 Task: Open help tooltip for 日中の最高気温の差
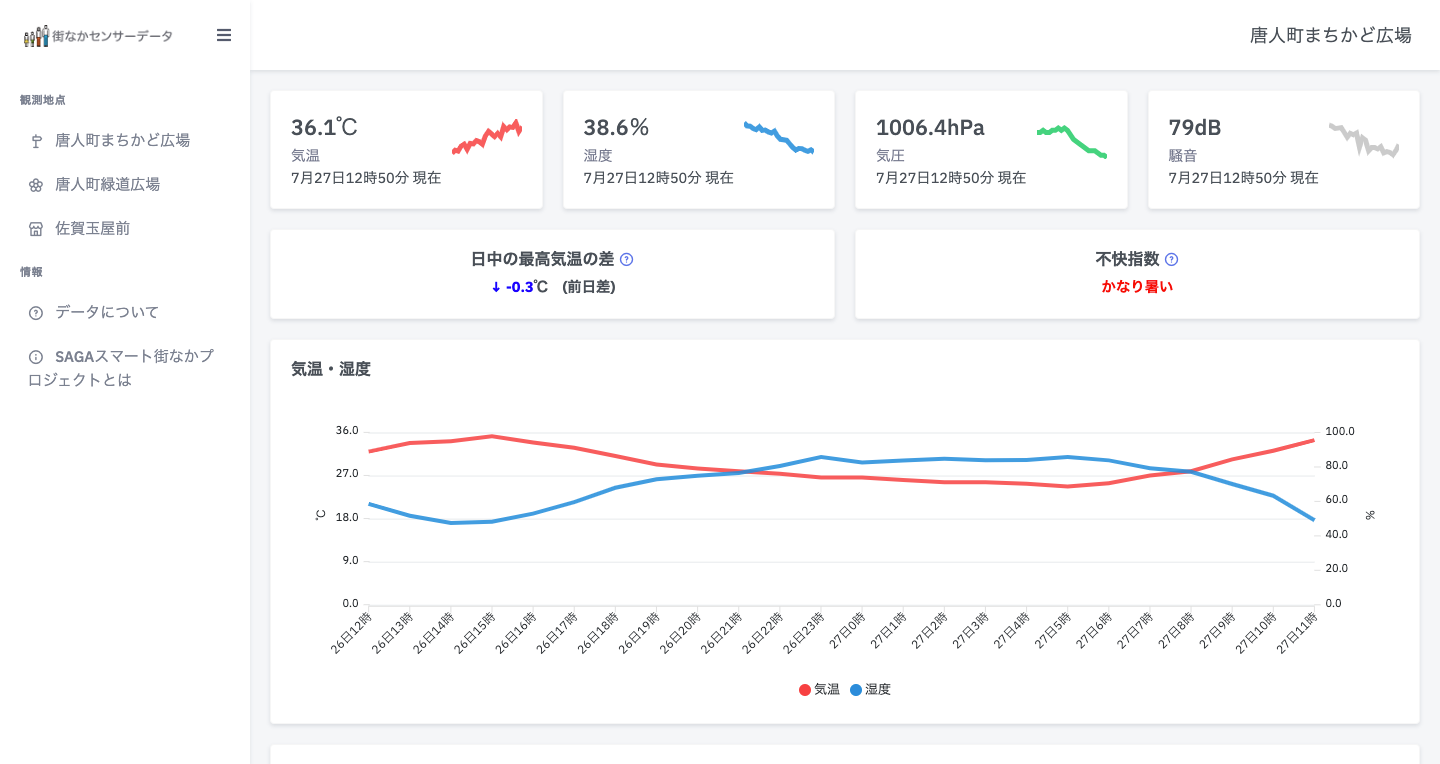(x=627, y=260)
